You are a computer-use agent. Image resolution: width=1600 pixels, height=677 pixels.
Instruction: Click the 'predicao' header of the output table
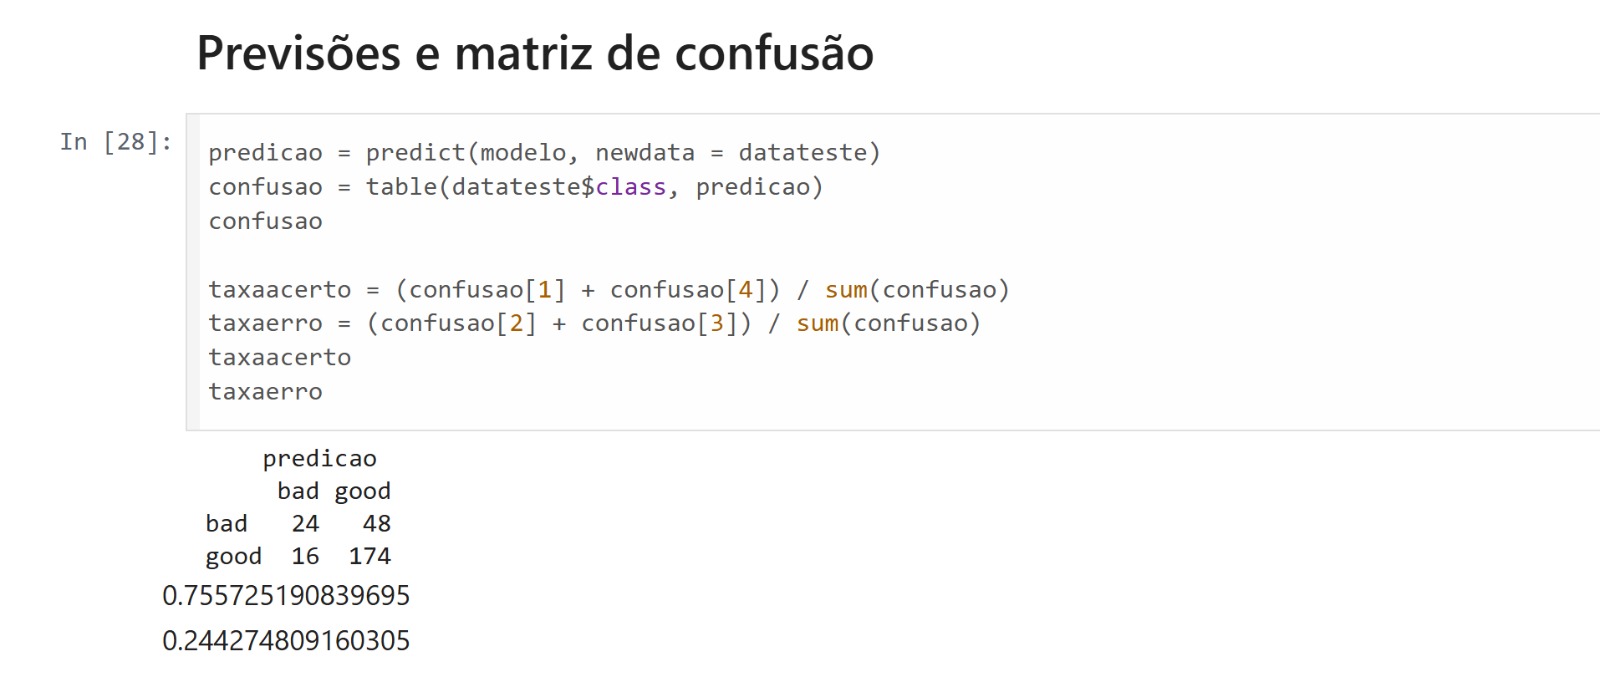point(319,459)
